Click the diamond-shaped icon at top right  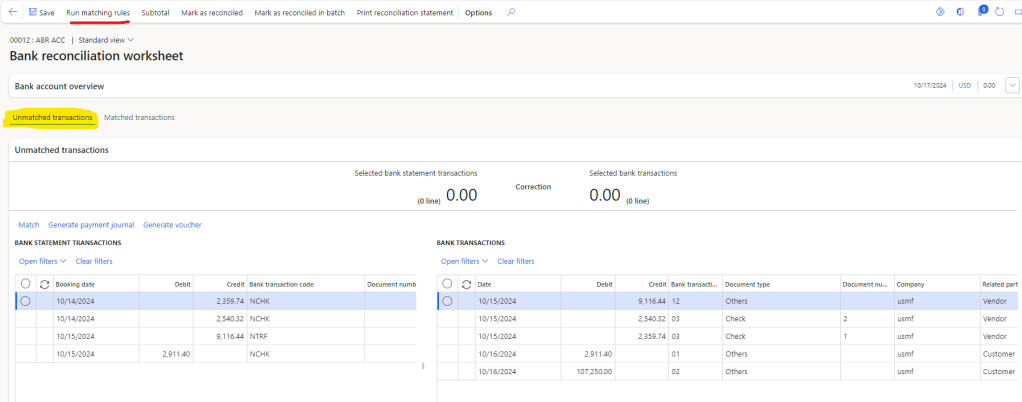[x=940, y=12]
